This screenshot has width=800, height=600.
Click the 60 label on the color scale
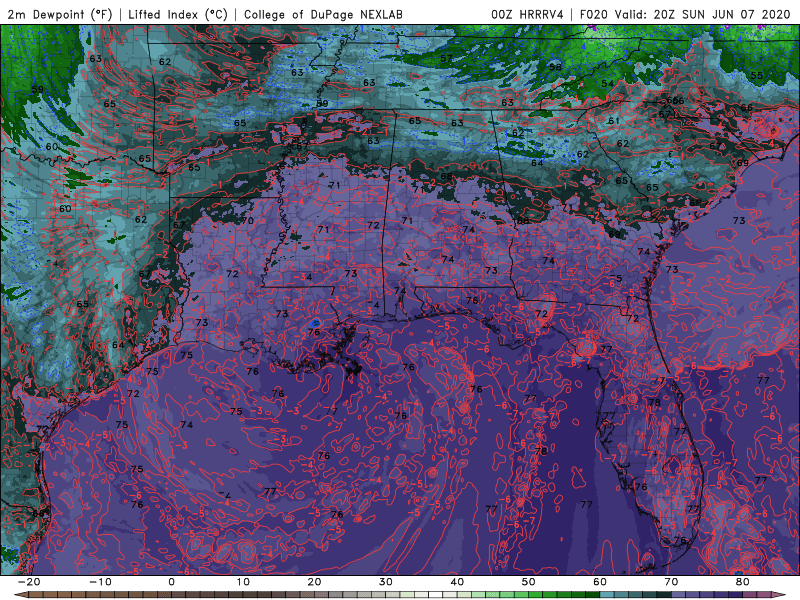(600, 582)
